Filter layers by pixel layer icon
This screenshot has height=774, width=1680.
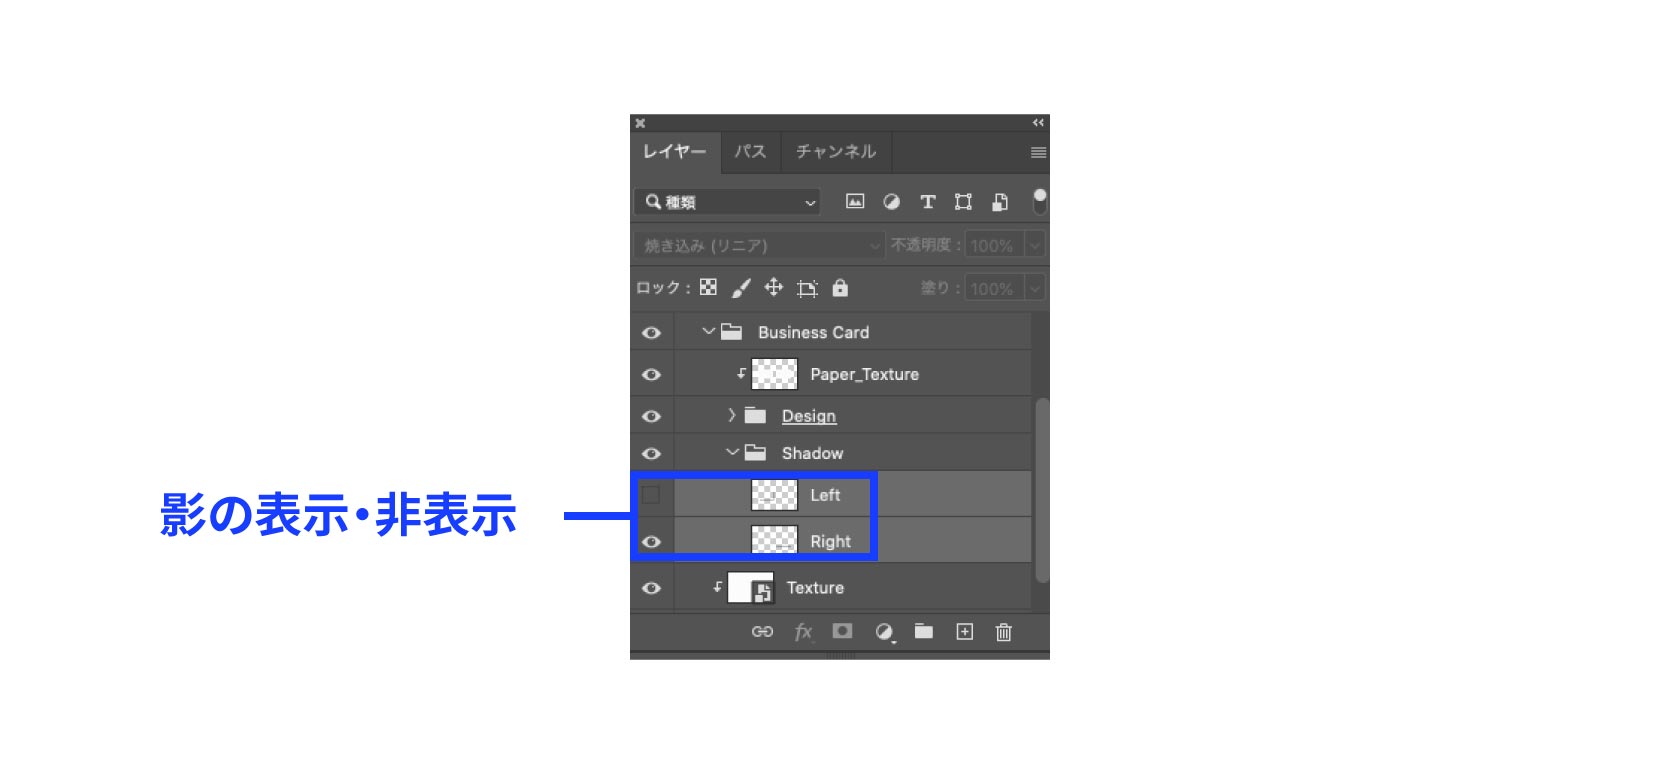(x=855, y=202)
